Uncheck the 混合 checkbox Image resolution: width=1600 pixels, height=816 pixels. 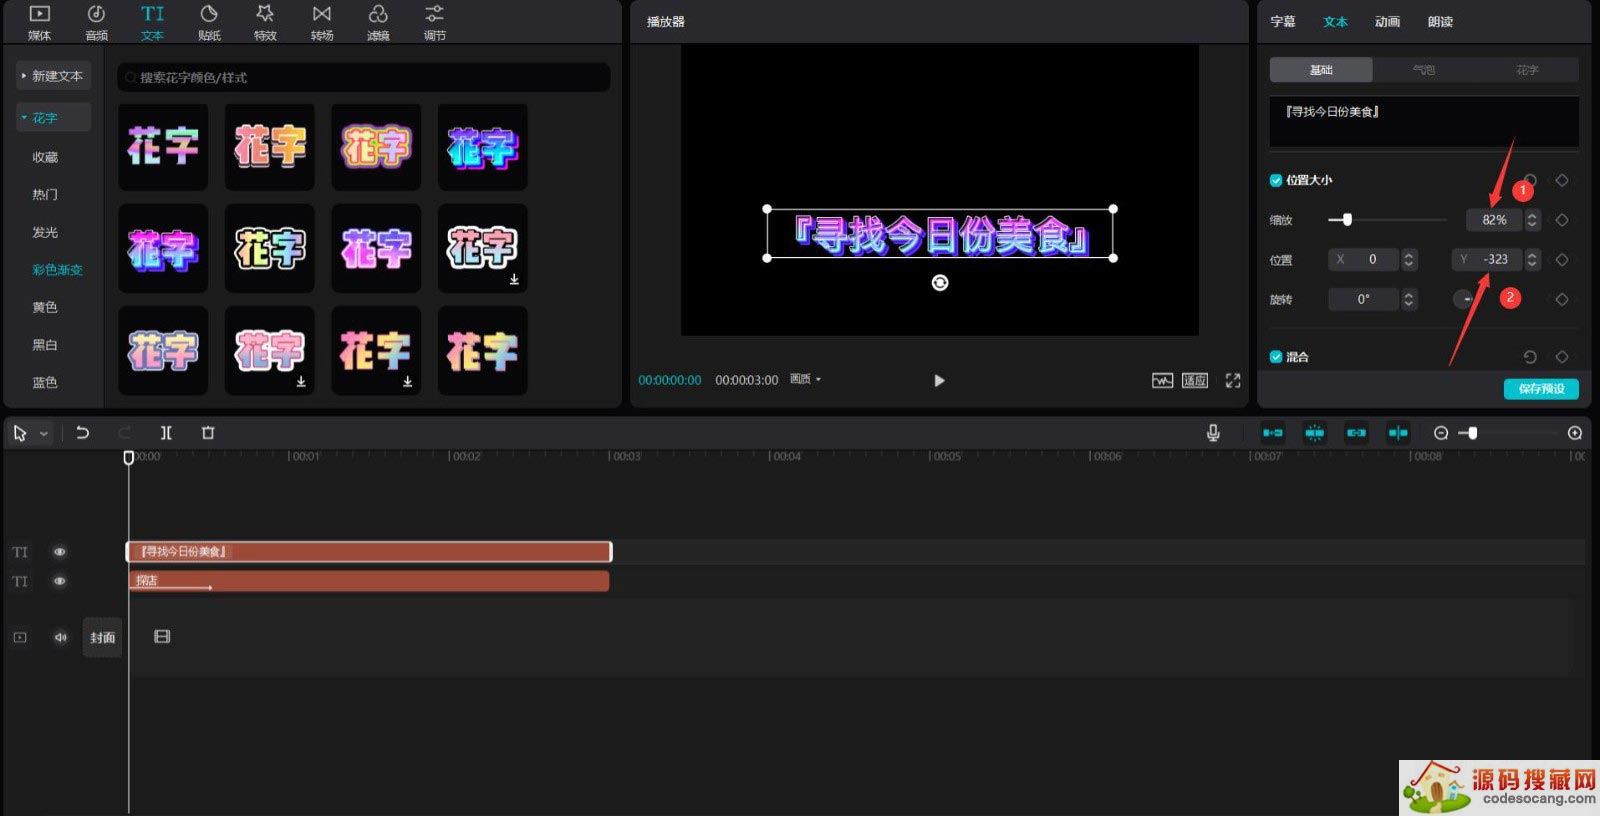(1276, 357)
